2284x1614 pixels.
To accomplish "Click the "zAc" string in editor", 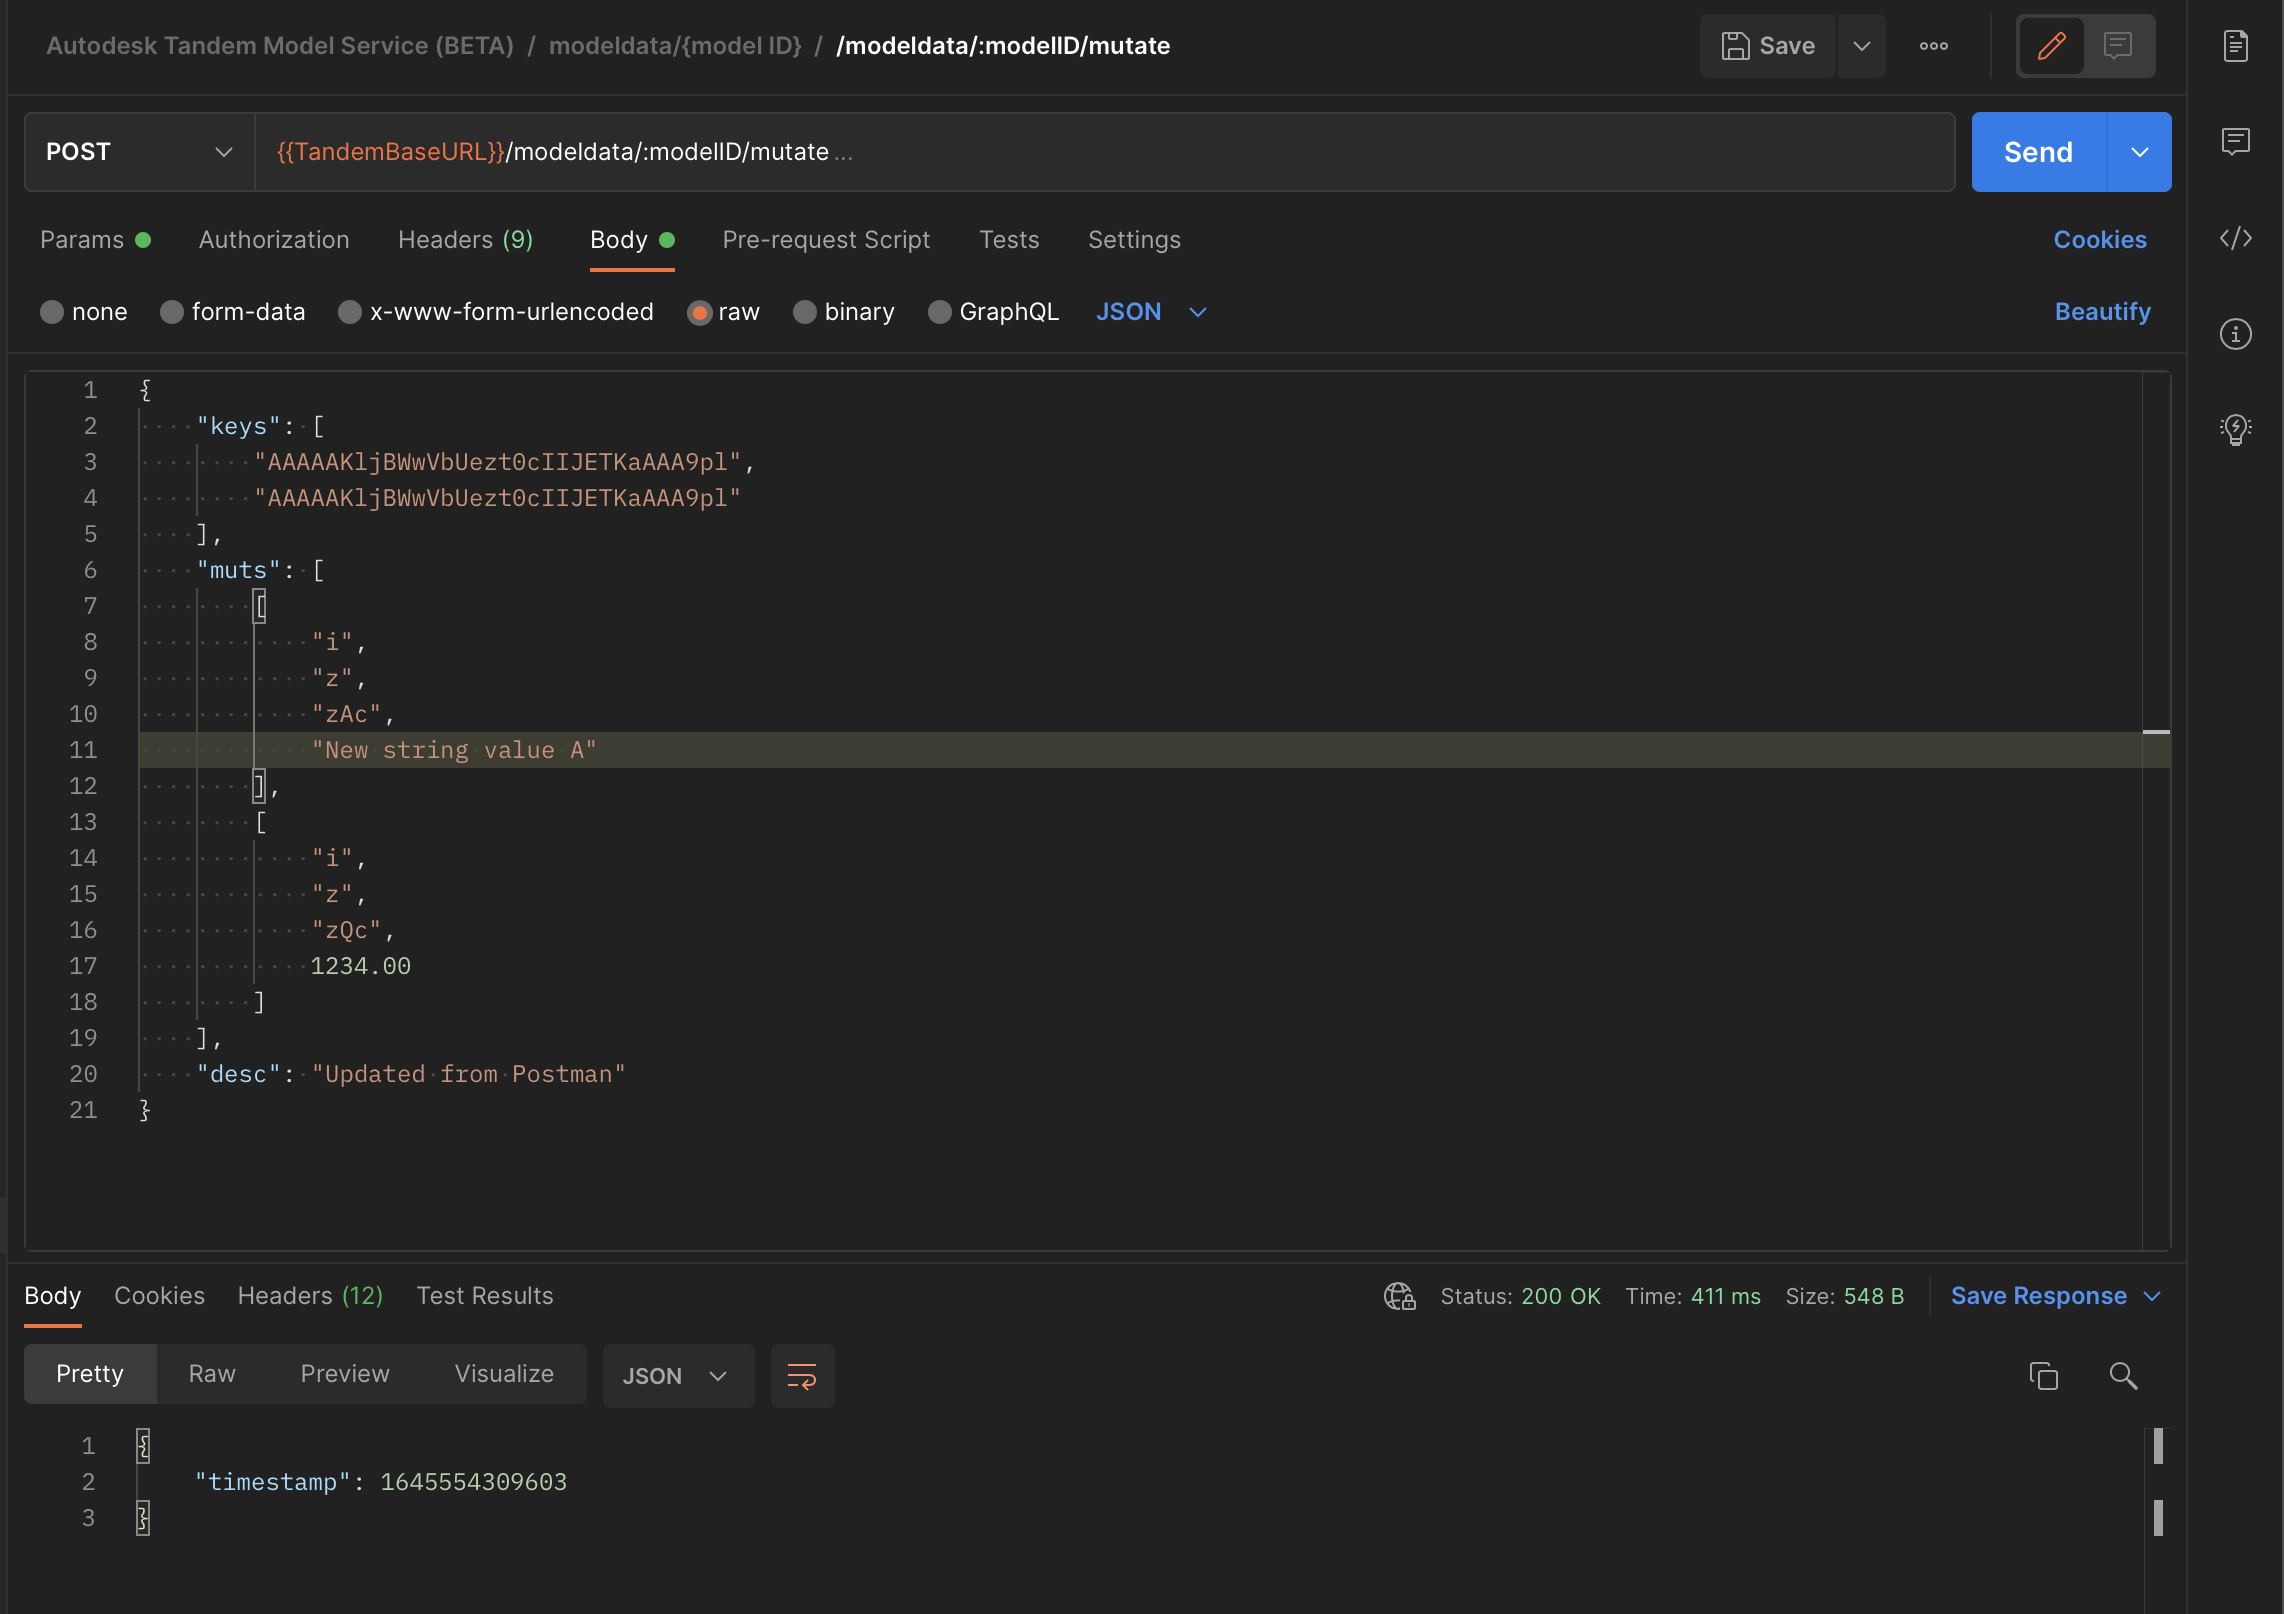I will 346,715.
